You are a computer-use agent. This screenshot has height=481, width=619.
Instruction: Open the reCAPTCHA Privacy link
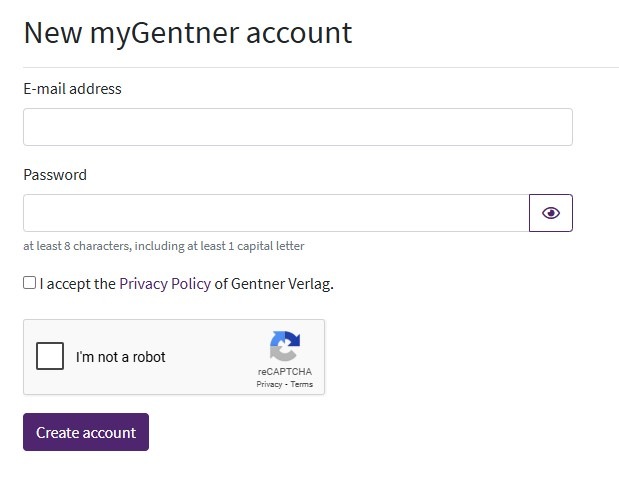269,384
